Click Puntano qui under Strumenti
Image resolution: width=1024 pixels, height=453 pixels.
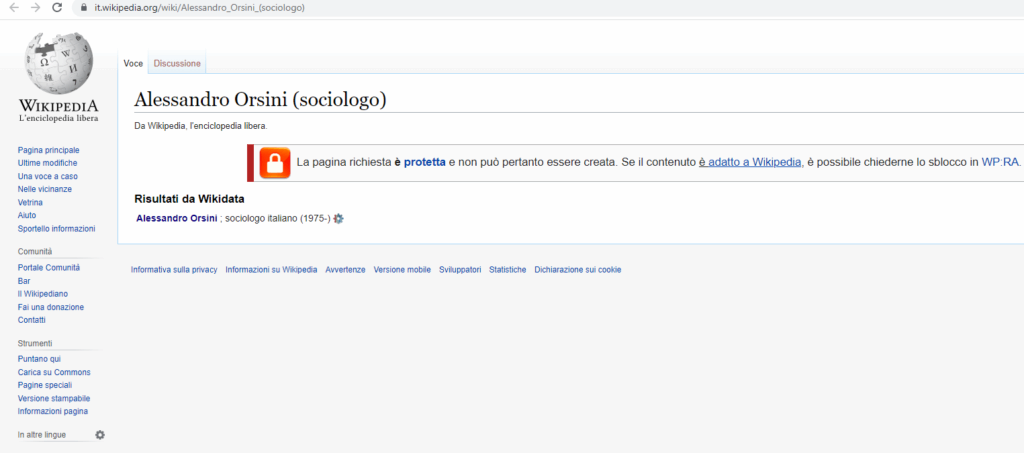[x=39, y=359]
